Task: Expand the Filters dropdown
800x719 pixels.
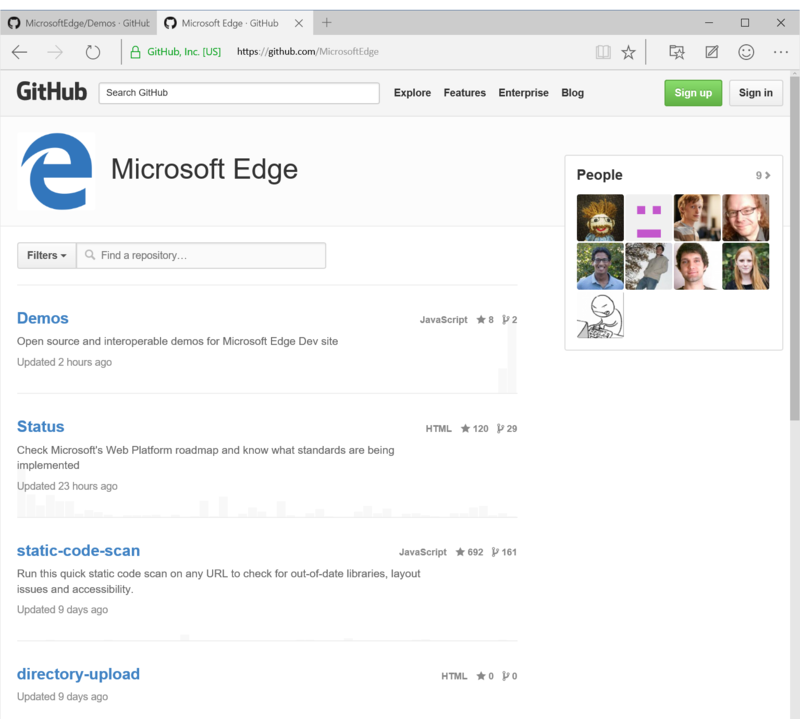Action: click(46, 255)
